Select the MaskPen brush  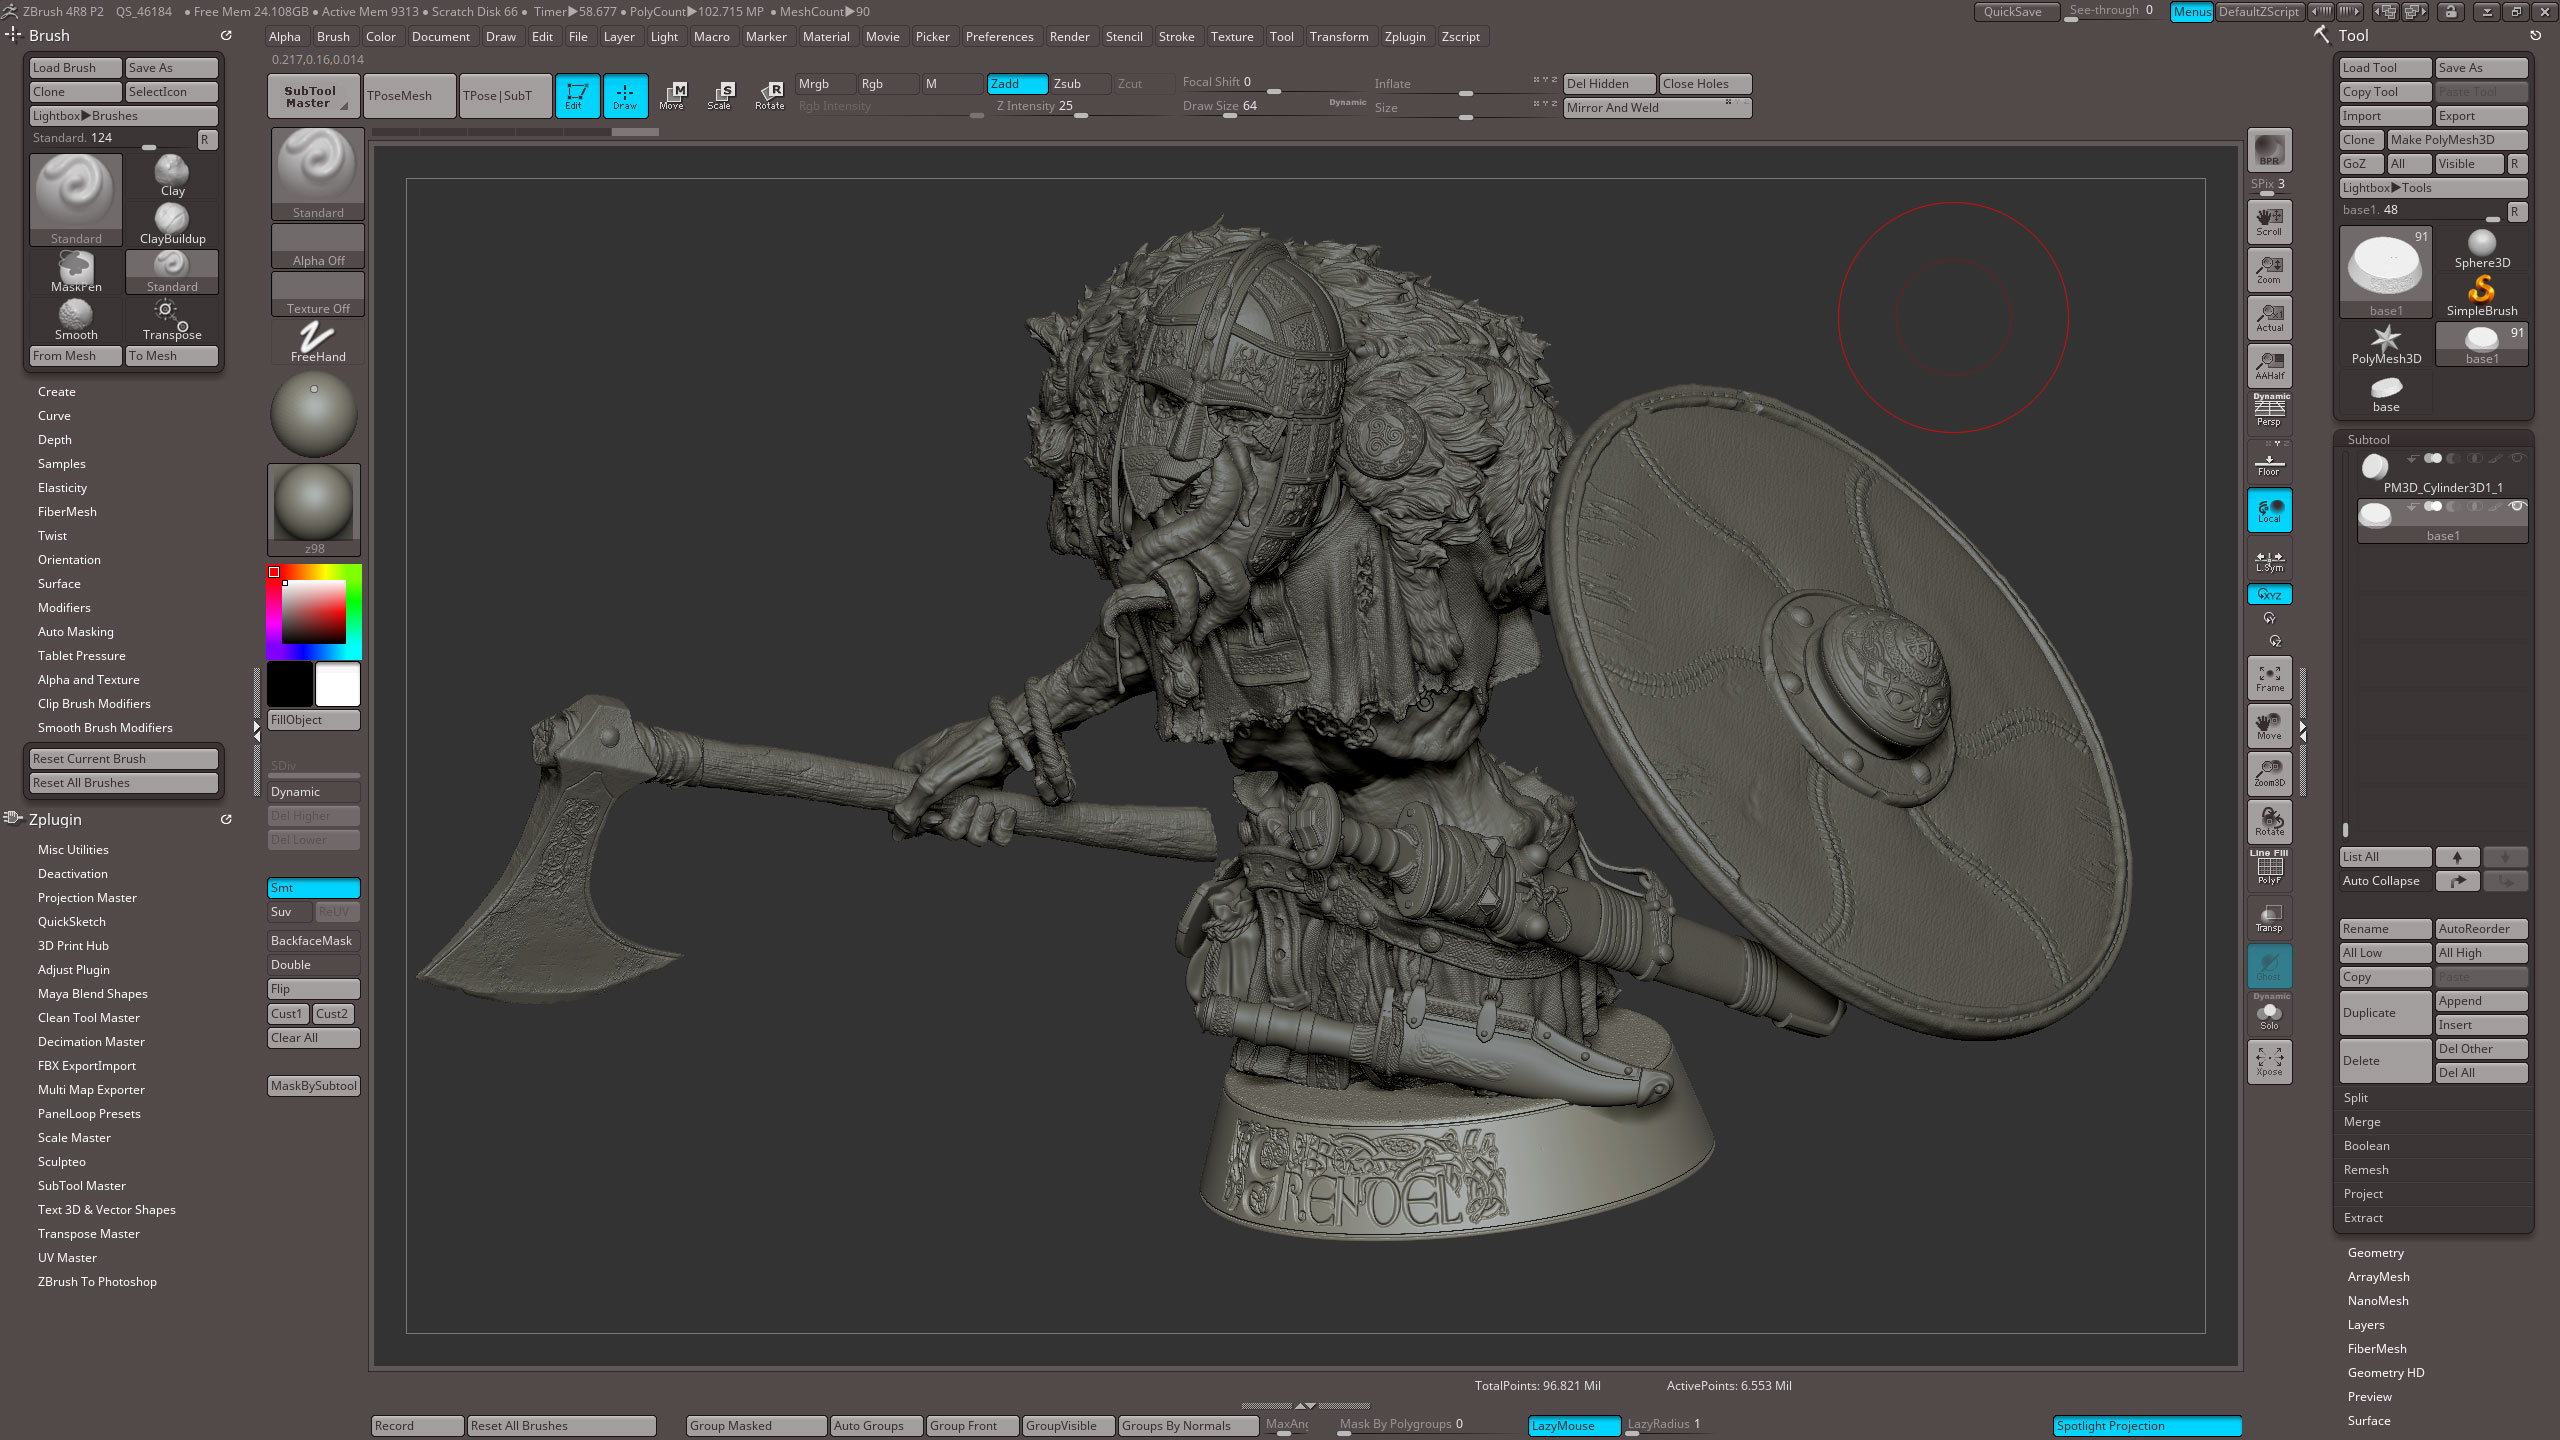76,272
